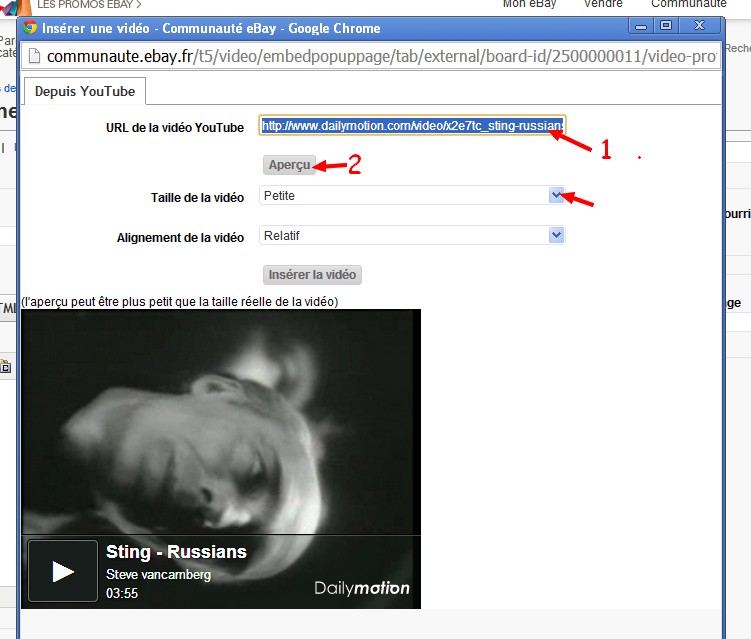751x639 pixels.
Task: Select the Depuis YouTube tab
Action: pyautogui.click(x=85, y=92)
